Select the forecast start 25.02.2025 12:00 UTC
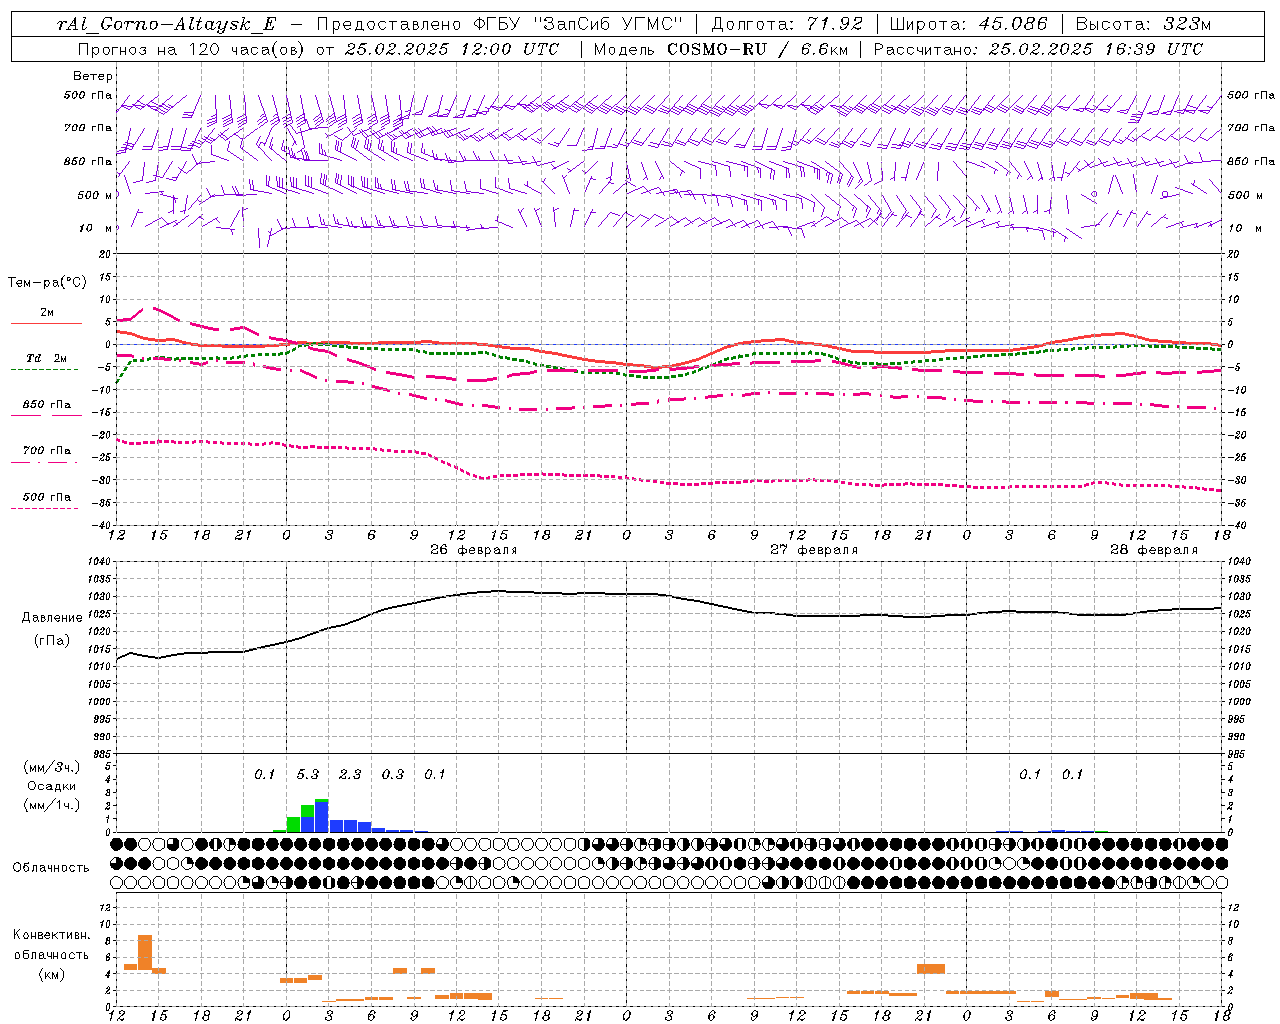1280x1024 pixels. (x=451, y=49)
